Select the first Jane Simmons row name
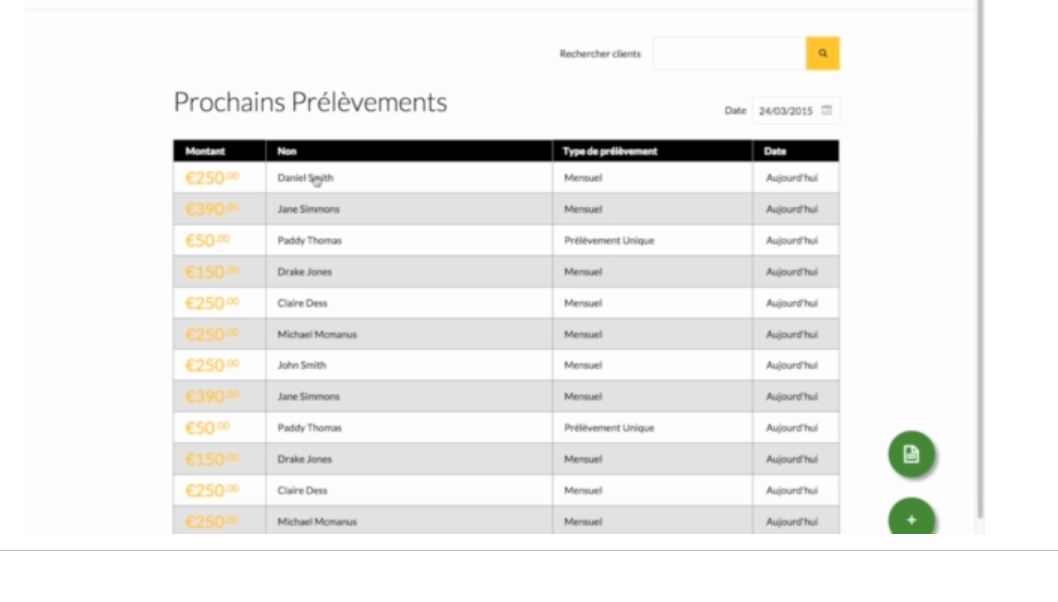 click(x=308, y=209)
